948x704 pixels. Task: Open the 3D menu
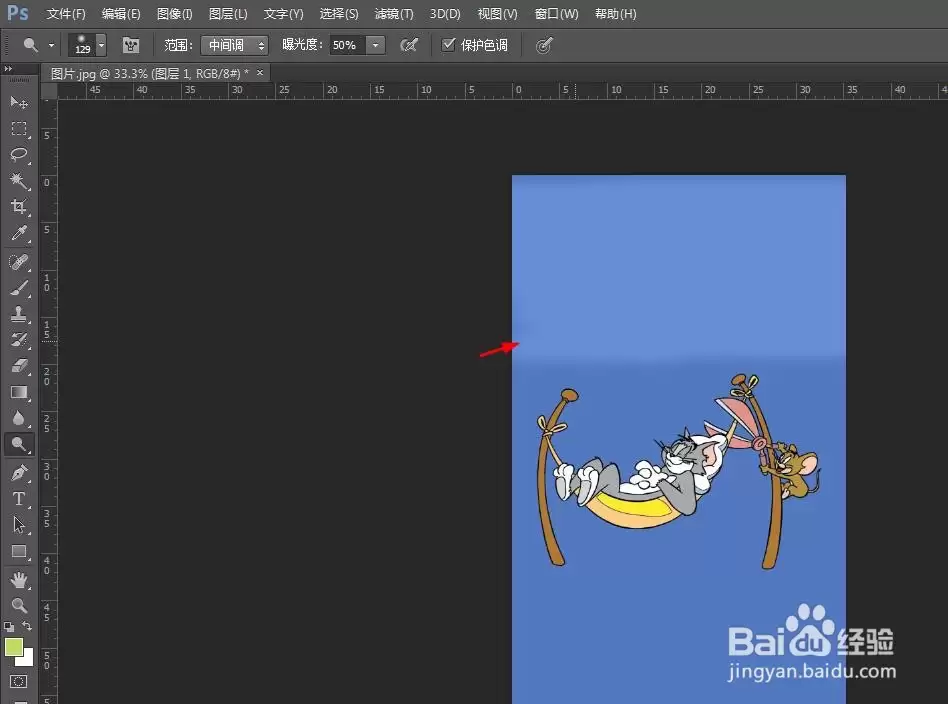[x=445, y=13]
